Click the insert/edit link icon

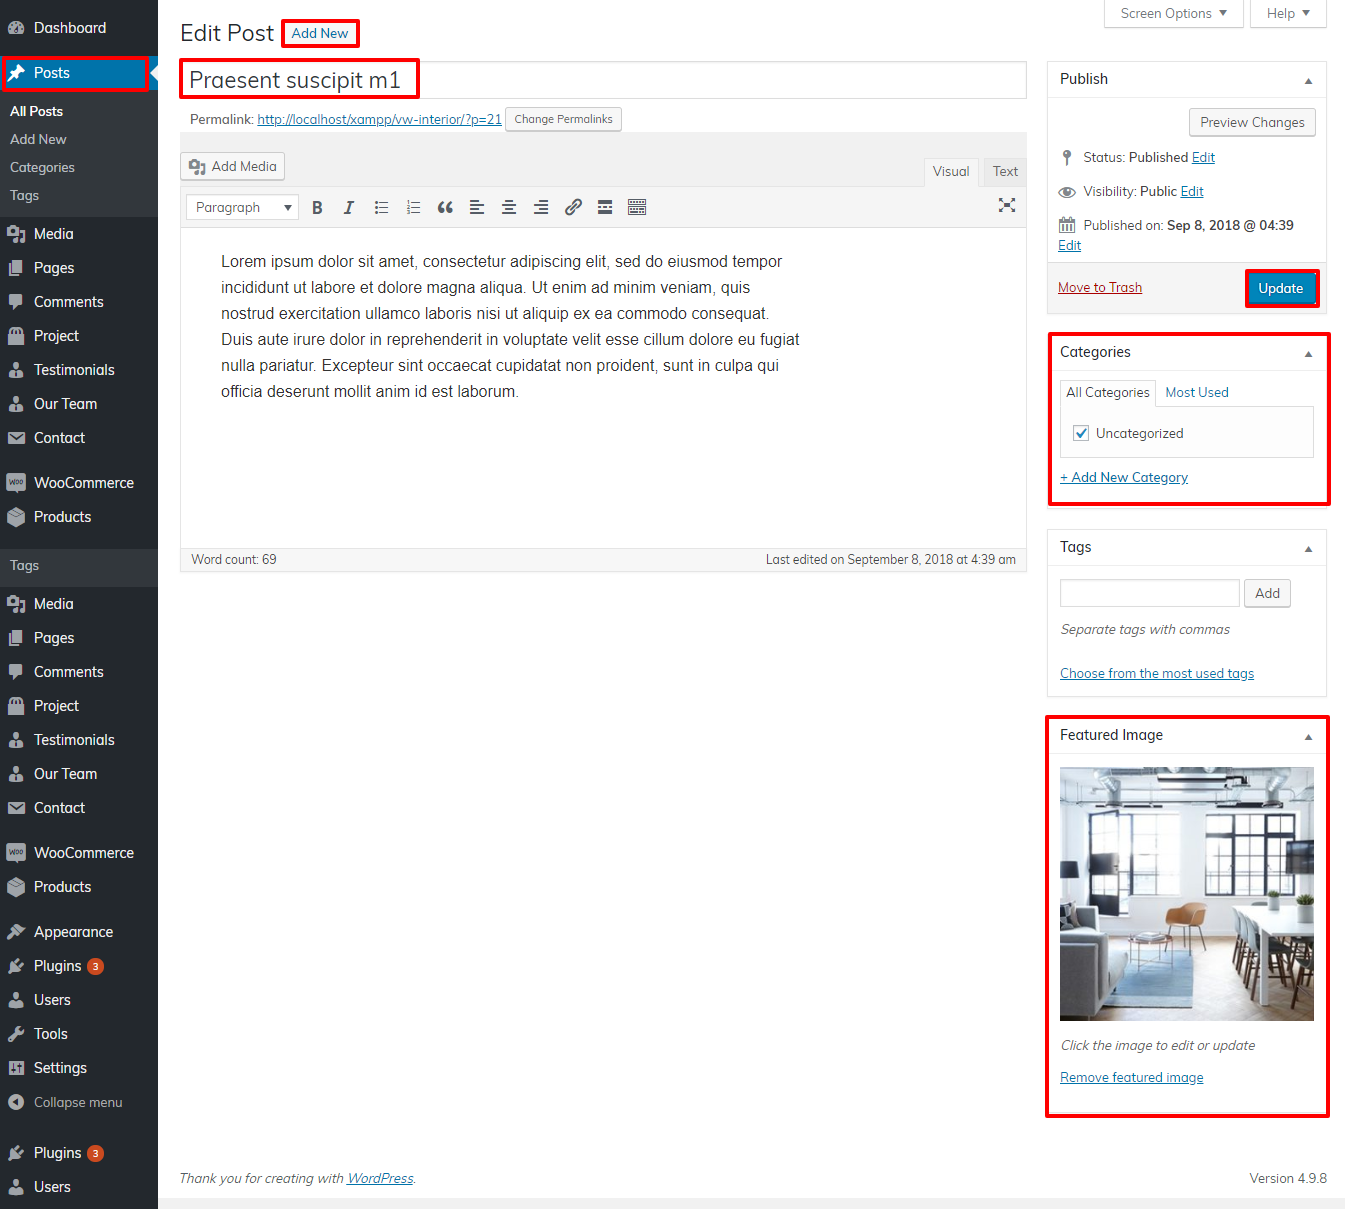tap(573, 207)
